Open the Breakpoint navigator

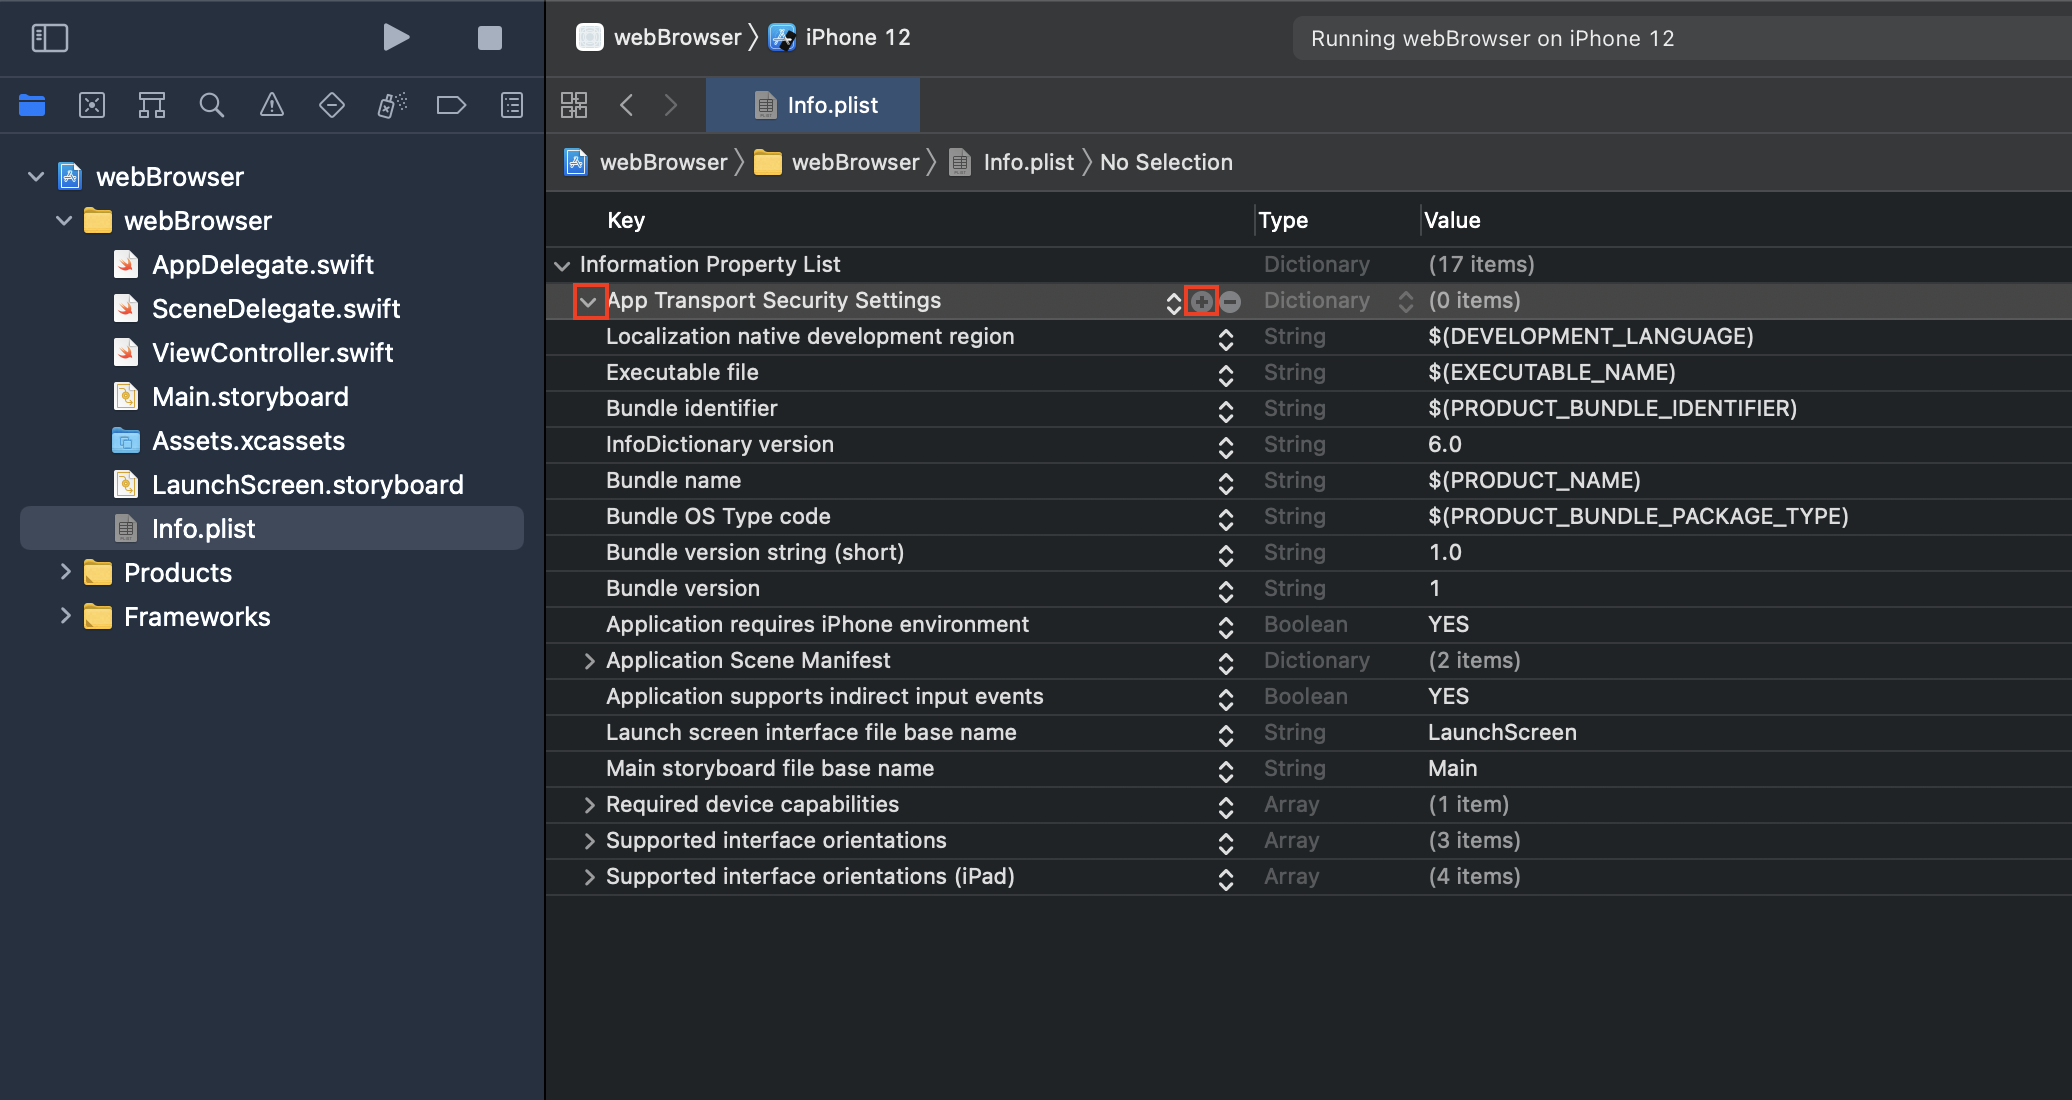[451, 105]
